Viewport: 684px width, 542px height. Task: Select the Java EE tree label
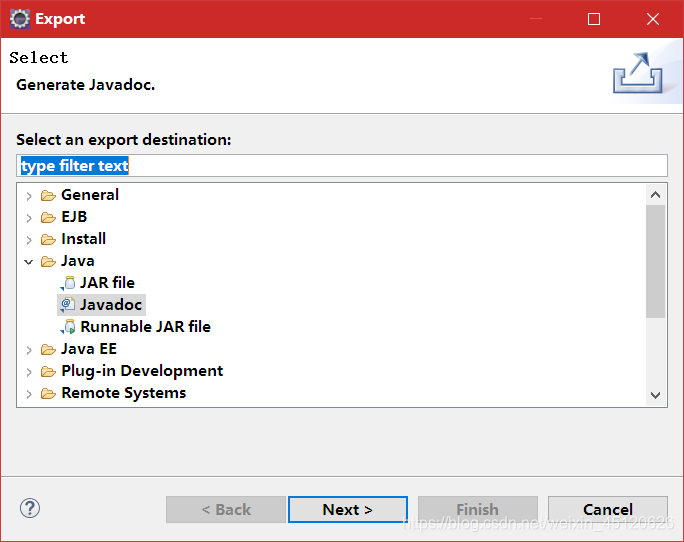[89, 349]
